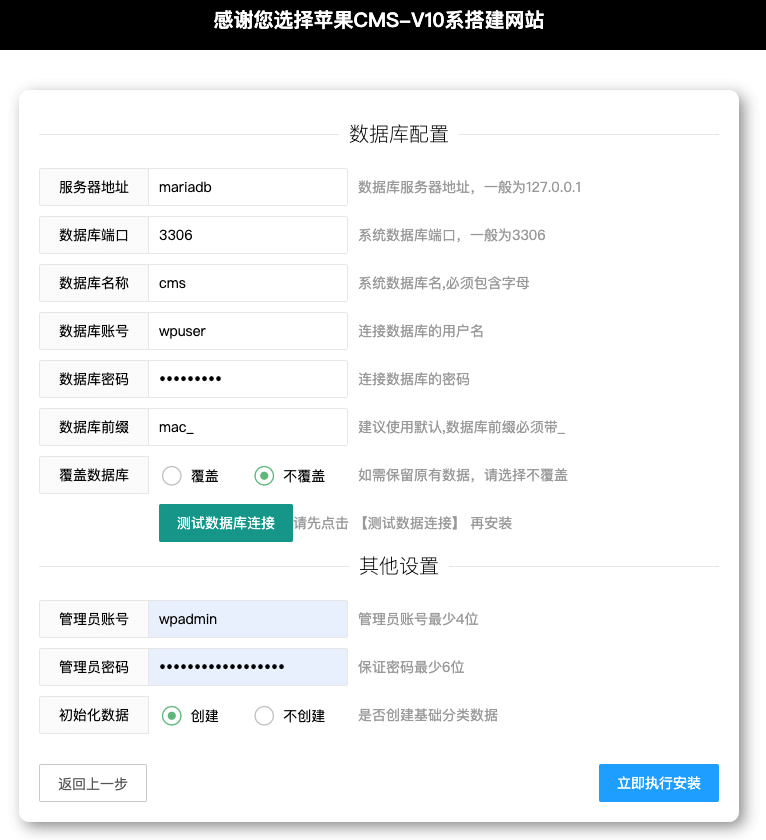The image size is (766, 840).
Task: Focus the 数据库密码 password field
Action: click(x=247, y=379)
